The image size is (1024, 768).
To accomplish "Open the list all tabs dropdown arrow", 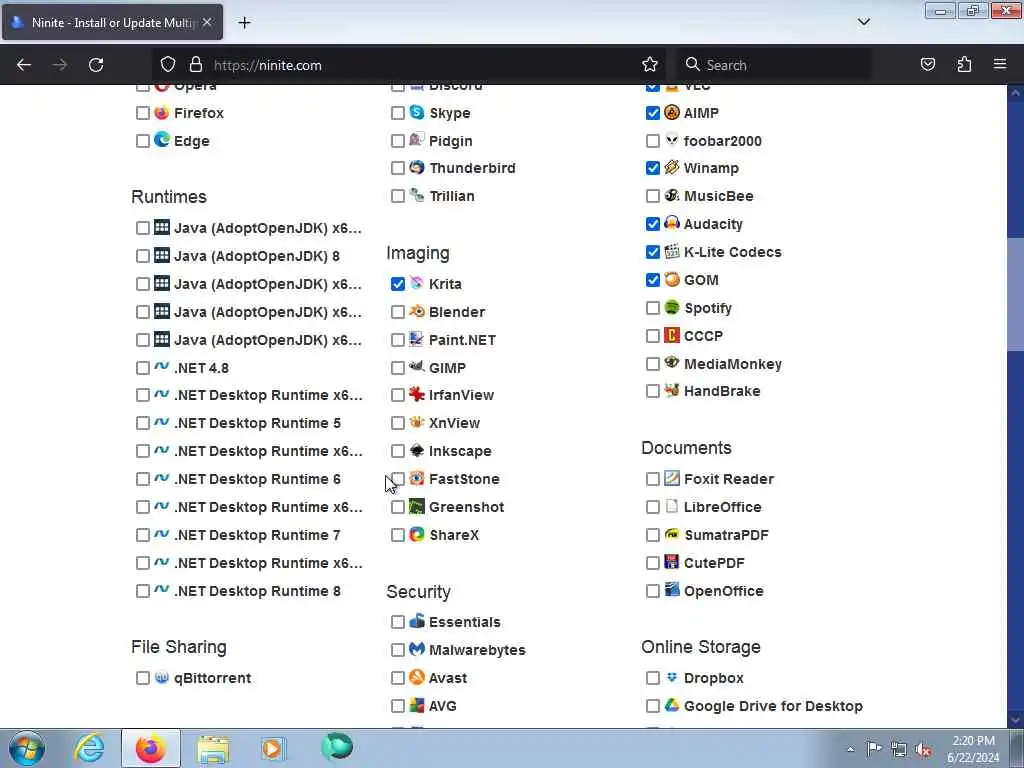I will click(x=863, y=22).
